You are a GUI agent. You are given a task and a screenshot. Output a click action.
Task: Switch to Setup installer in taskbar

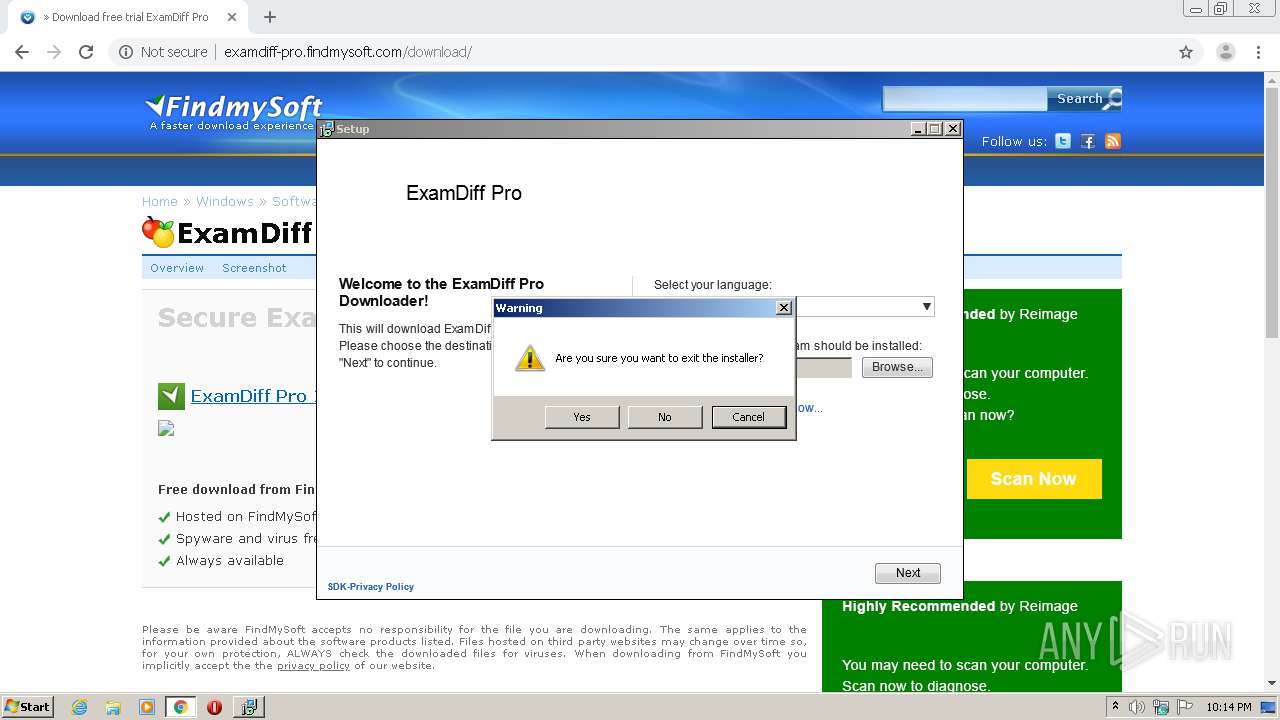248,707
